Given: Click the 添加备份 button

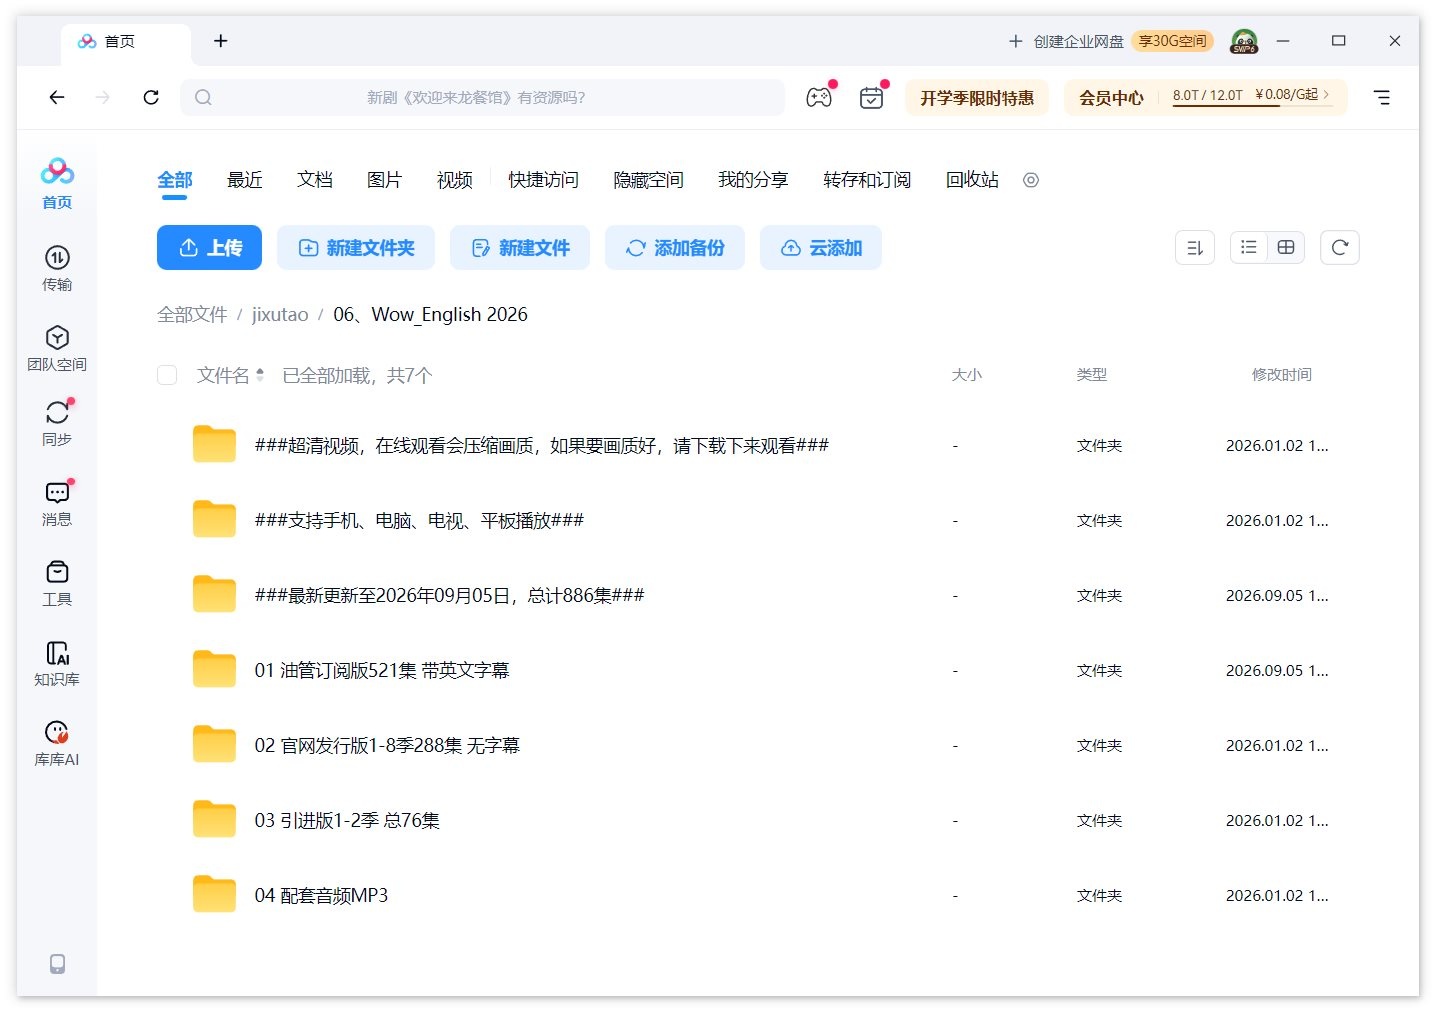Looking at the screenshot, I should (x=675, y=248).
